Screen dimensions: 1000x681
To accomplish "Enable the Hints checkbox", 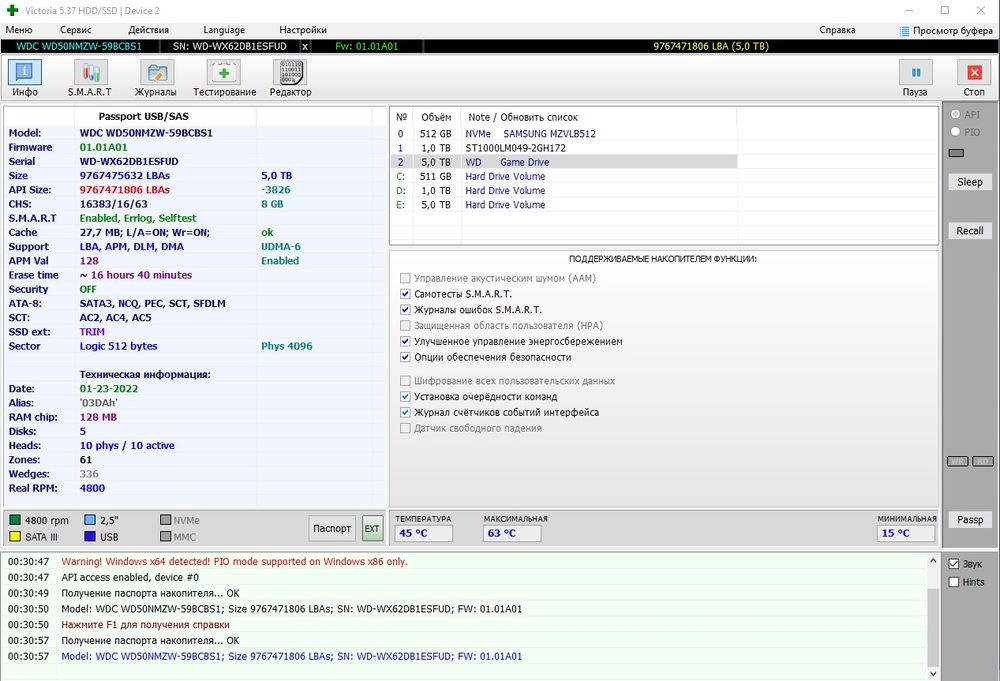I will [954, 582].
